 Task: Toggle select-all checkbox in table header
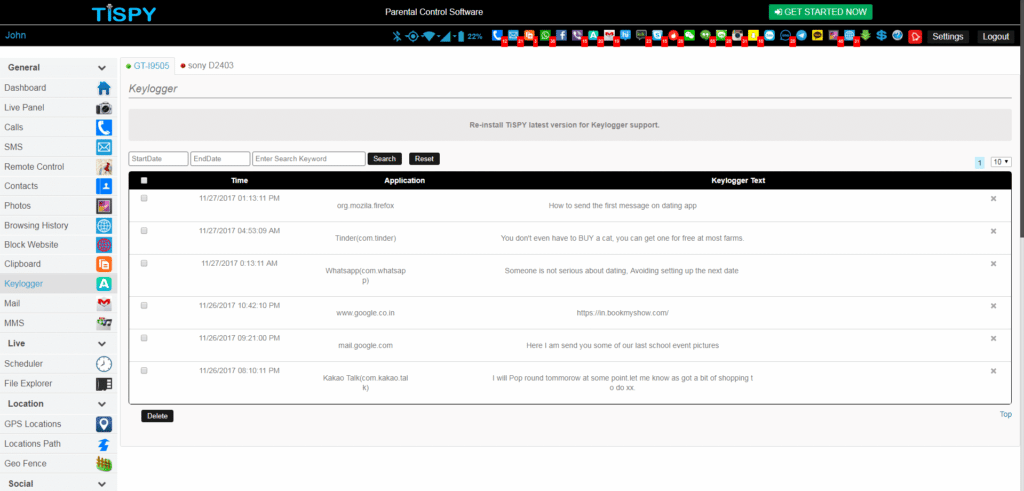tap(144, 181)
